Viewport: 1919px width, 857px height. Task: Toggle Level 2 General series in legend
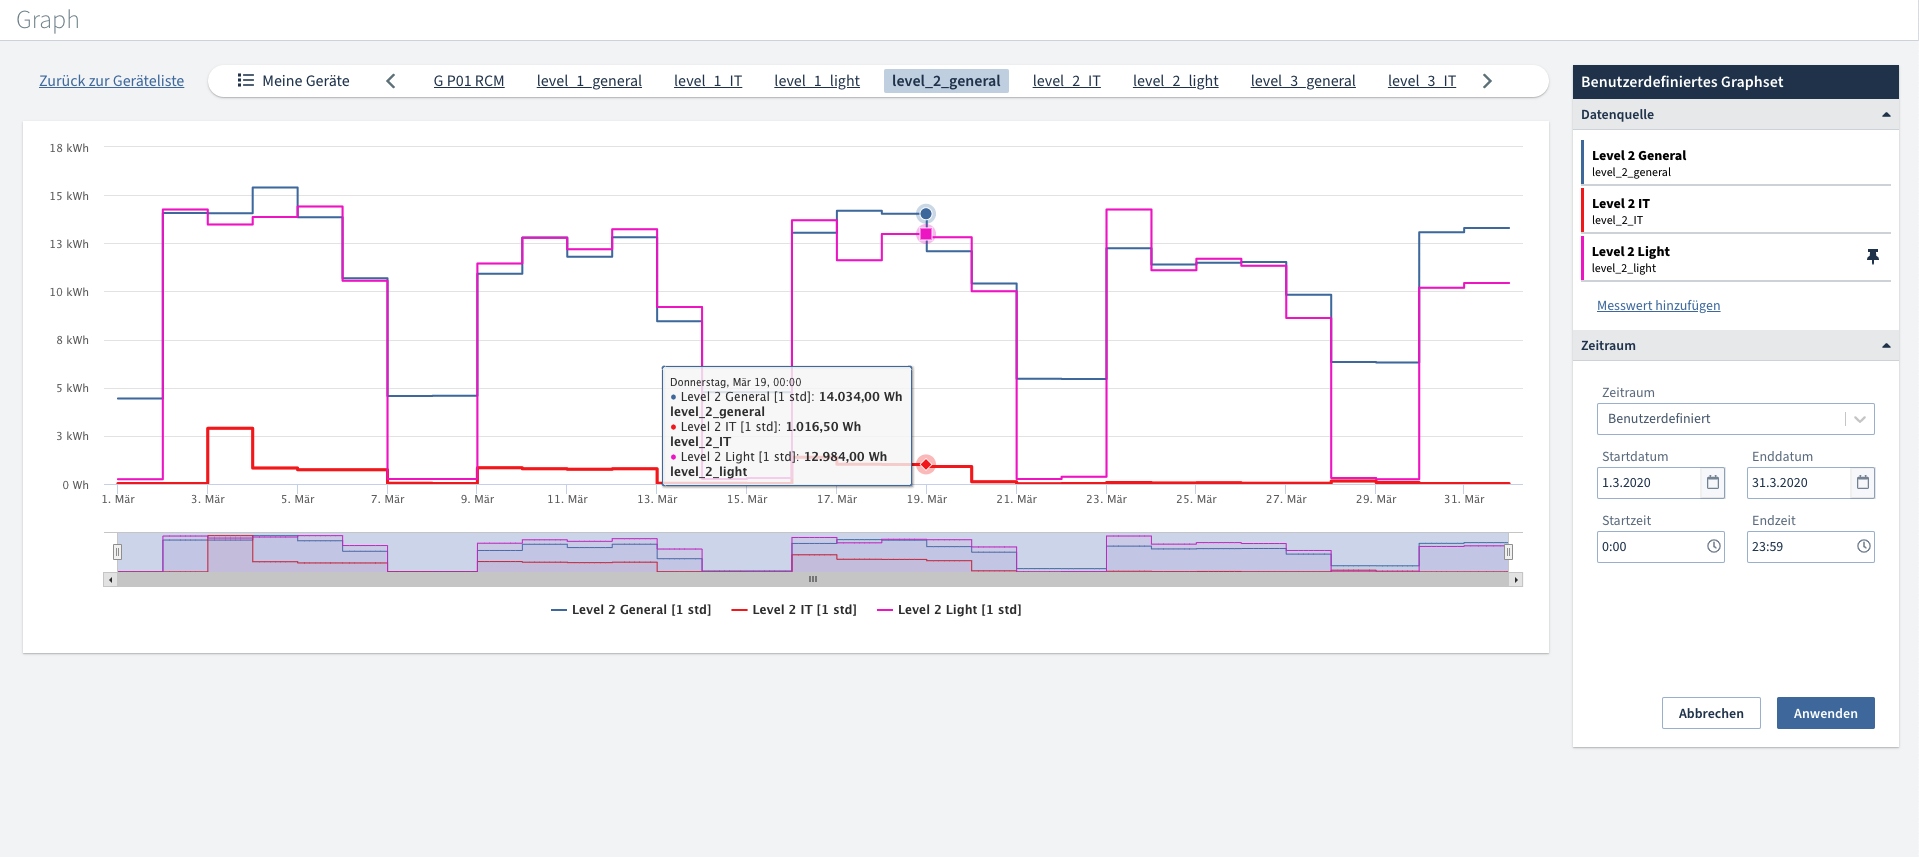point(630,610)
